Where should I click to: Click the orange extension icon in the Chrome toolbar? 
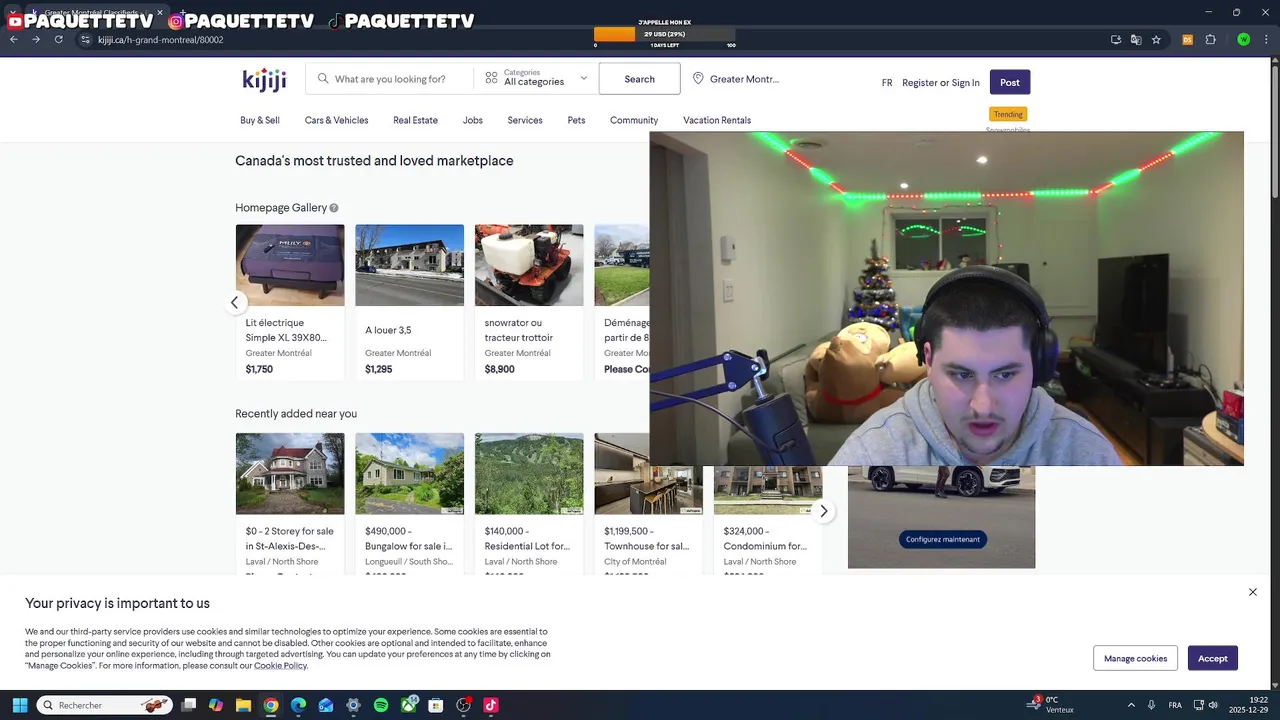1187,40
